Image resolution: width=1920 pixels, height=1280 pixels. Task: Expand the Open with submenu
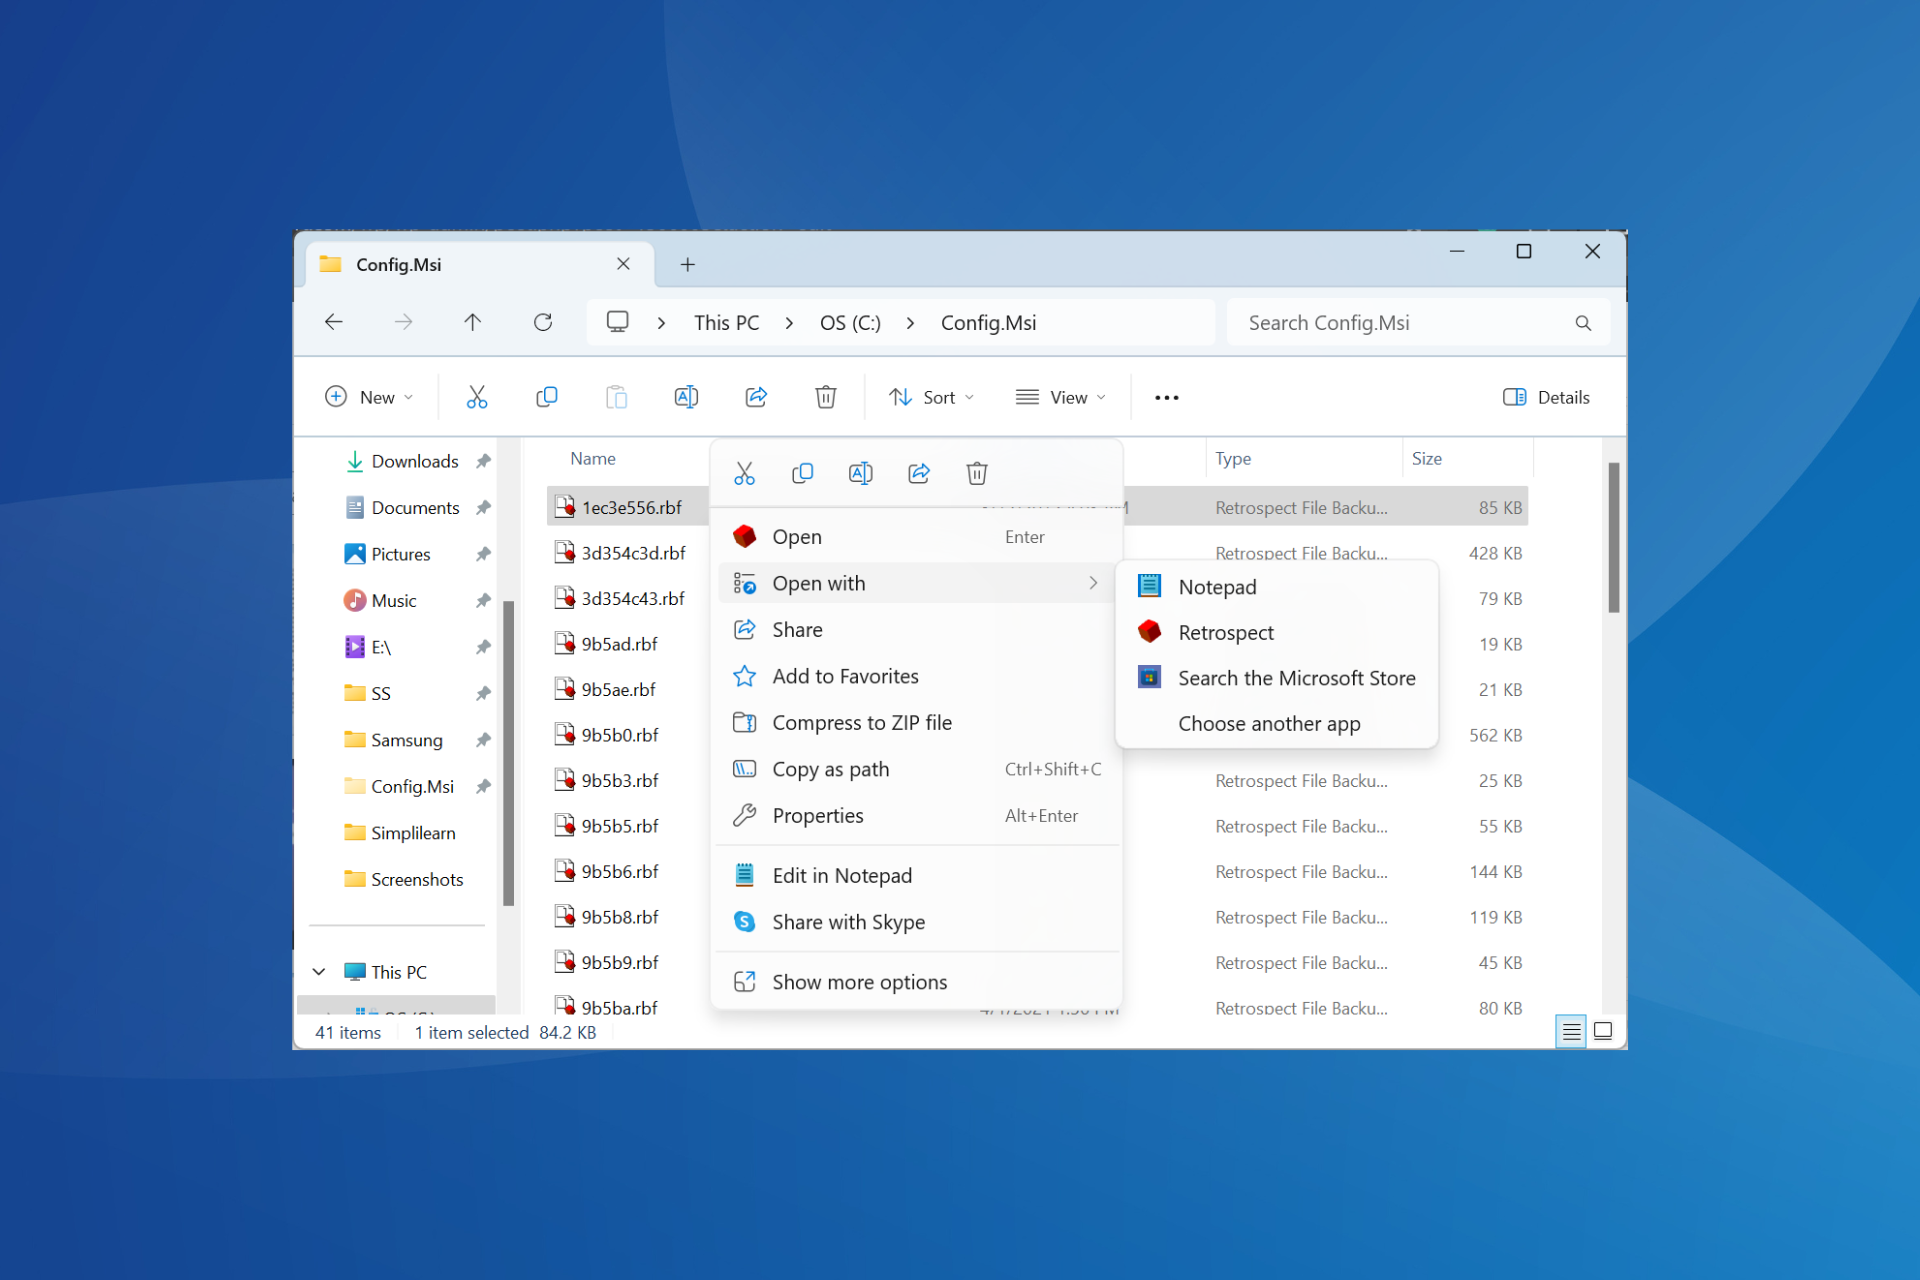[917, 583]
